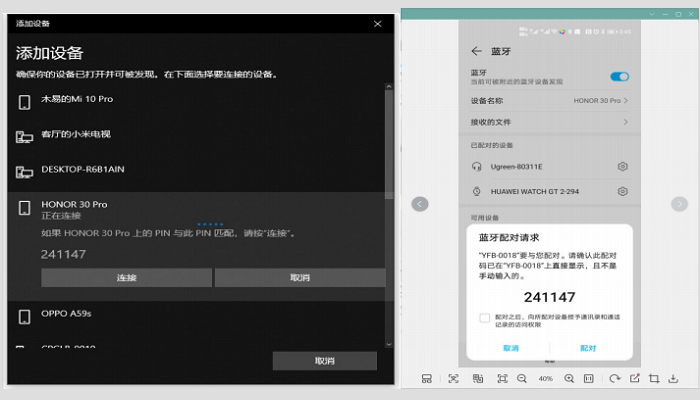Click the fit-to-window fullscreen icon
Viewport: 700px width, 400px height.
pyautogui.click(x=502, y=379)
